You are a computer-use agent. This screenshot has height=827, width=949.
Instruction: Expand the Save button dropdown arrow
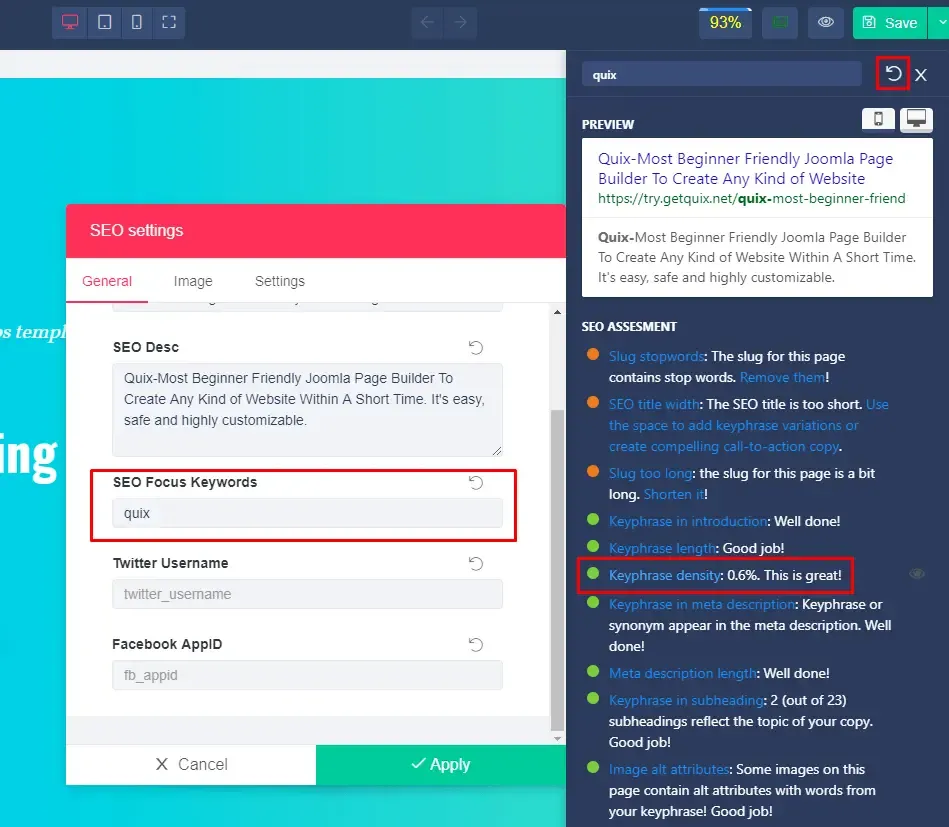point(942,22)
